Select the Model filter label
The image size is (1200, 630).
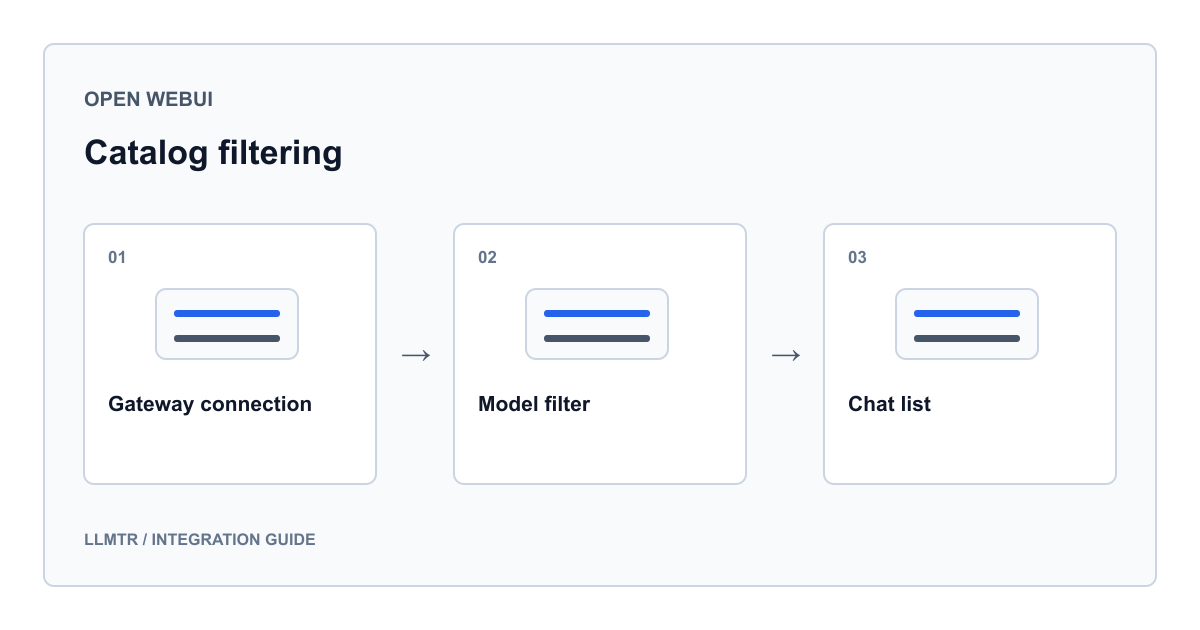tap(534, 404)
